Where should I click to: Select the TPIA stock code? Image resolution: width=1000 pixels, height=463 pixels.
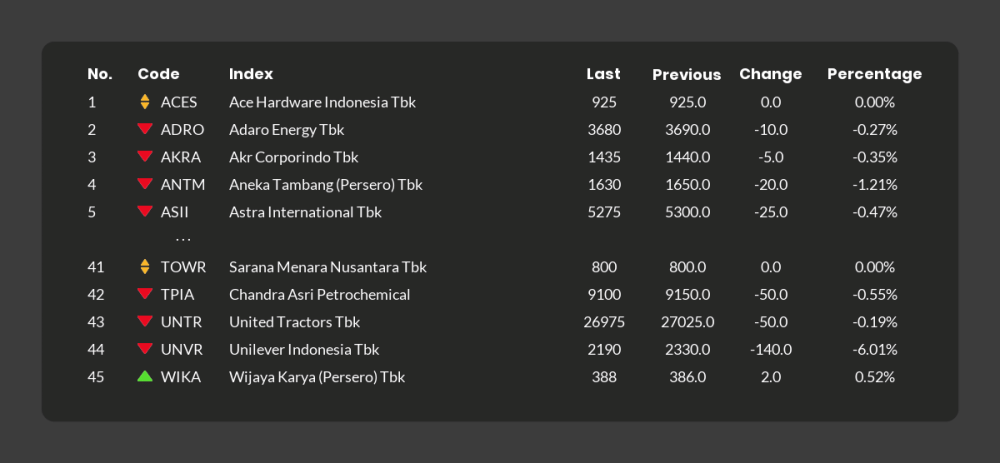click(178, 295)
